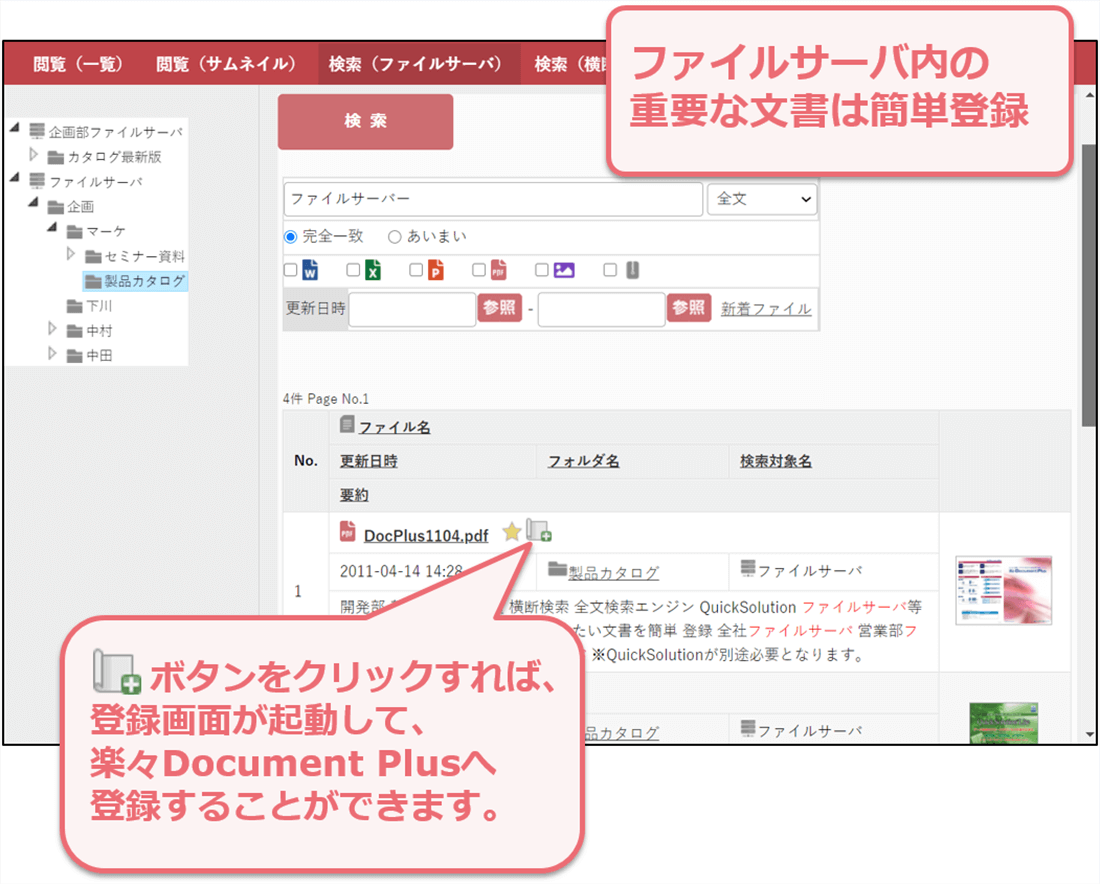Screen dimensions: 1100x884
Task: Click the second 参照 date button
Action: [689, 308]
